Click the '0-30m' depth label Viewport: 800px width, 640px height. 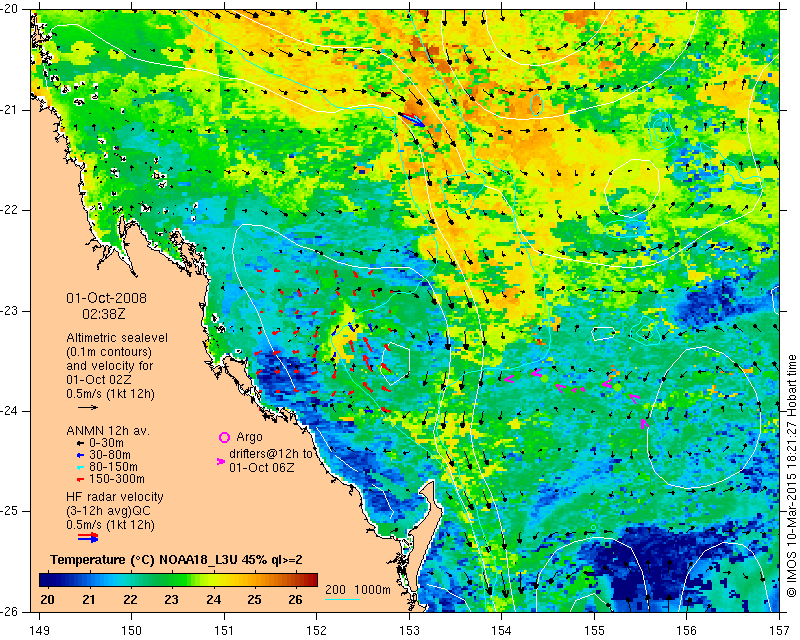[106, 443]
